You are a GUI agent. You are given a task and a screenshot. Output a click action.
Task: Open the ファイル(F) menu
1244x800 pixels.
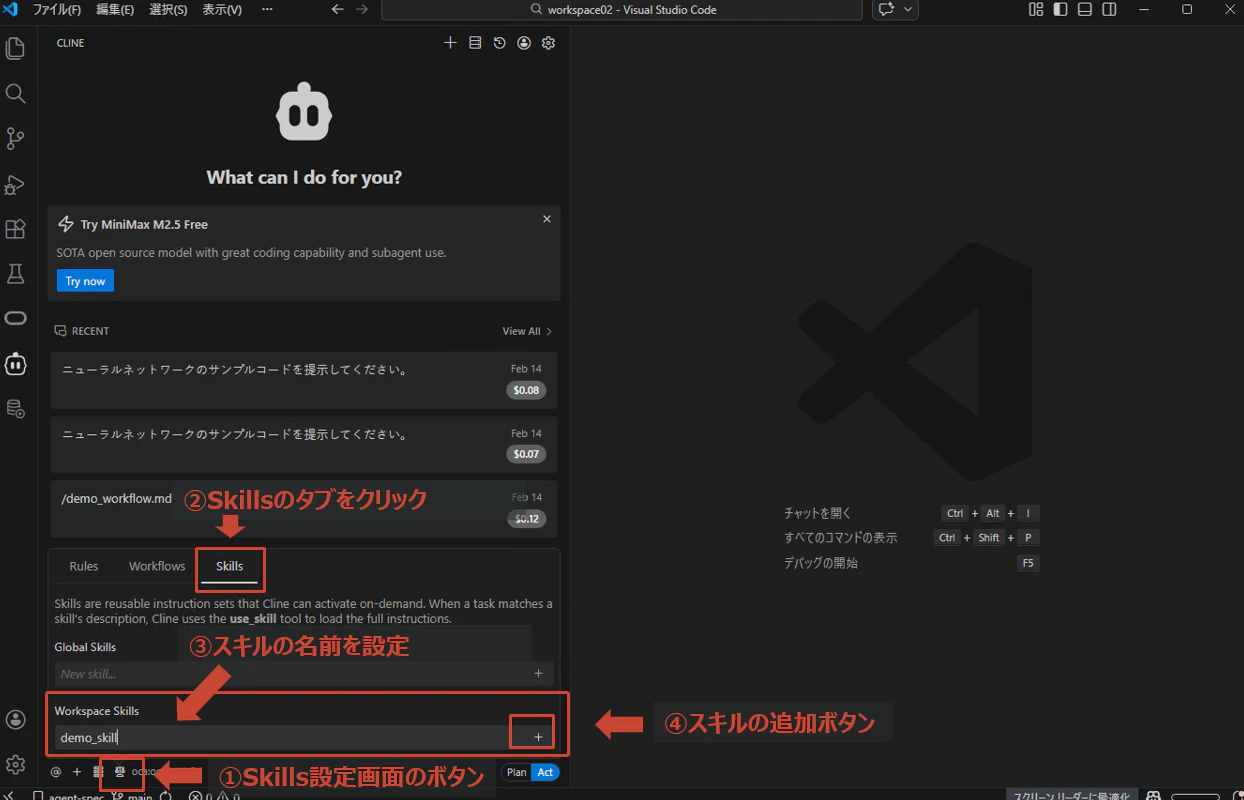point(57,9)
